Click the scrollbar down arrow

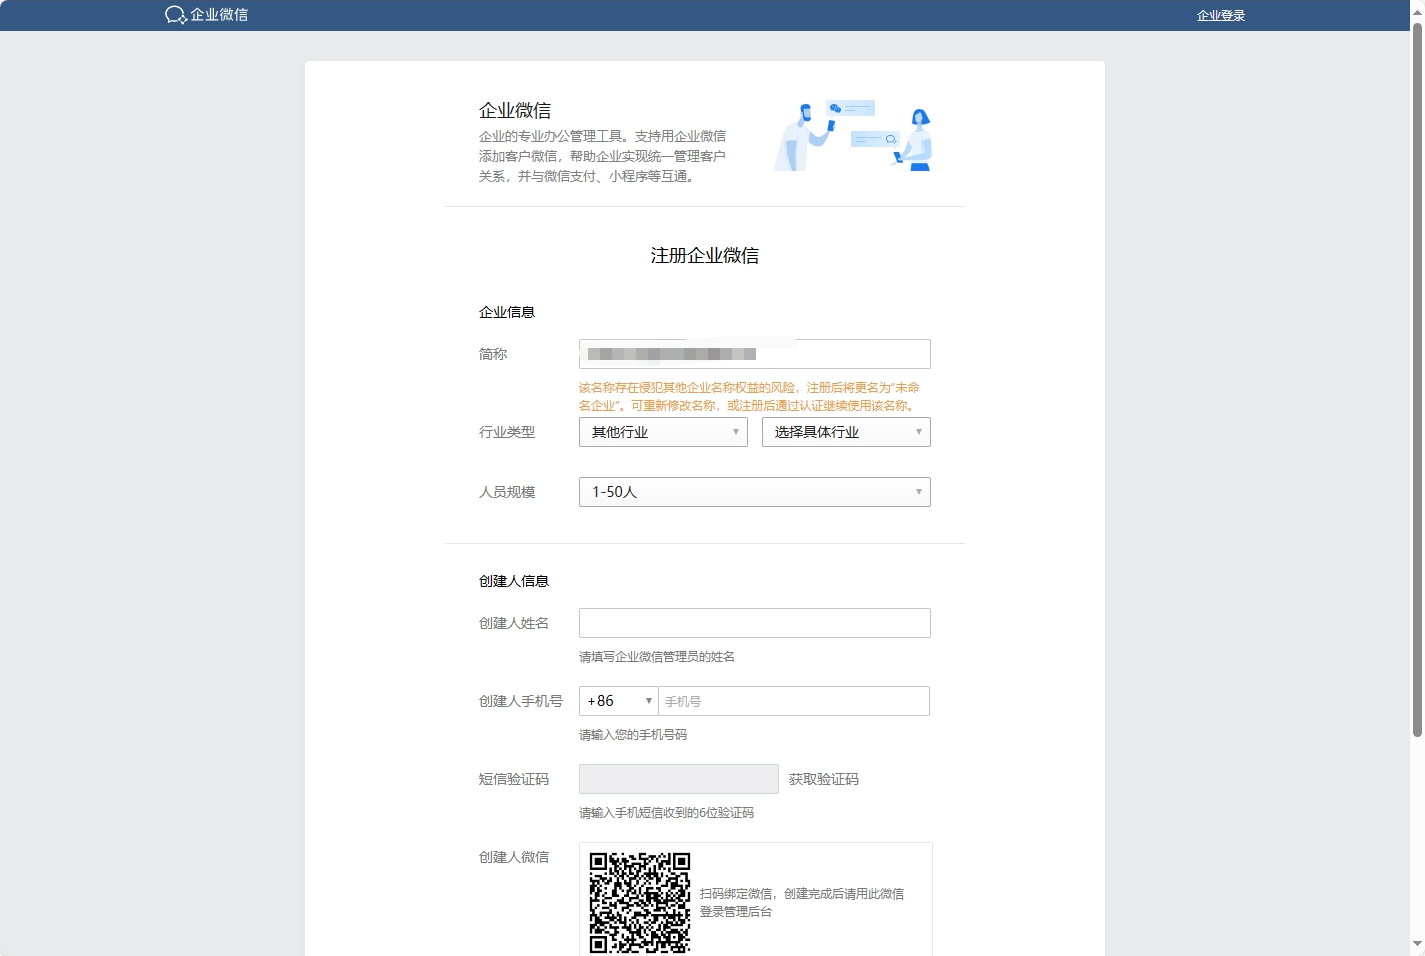pyautogui.click(x=1417, y=943)
